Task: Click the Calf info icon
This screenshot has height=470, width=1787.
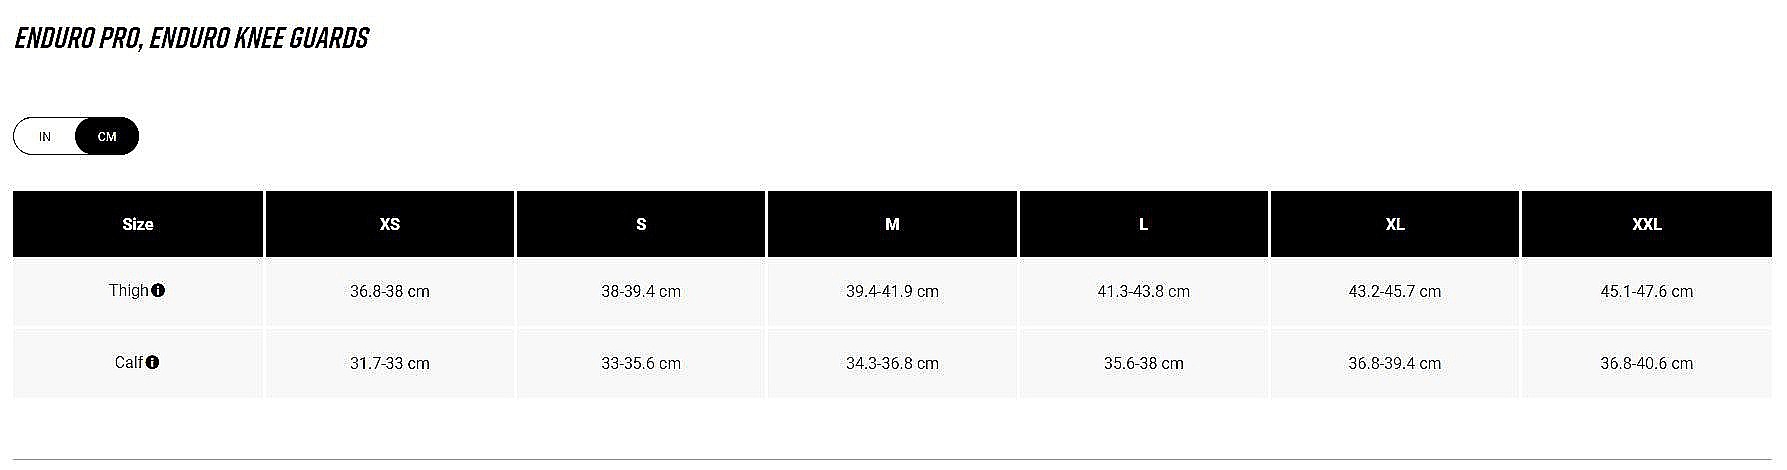Action: pyautogui.click(x=152, y=363)
